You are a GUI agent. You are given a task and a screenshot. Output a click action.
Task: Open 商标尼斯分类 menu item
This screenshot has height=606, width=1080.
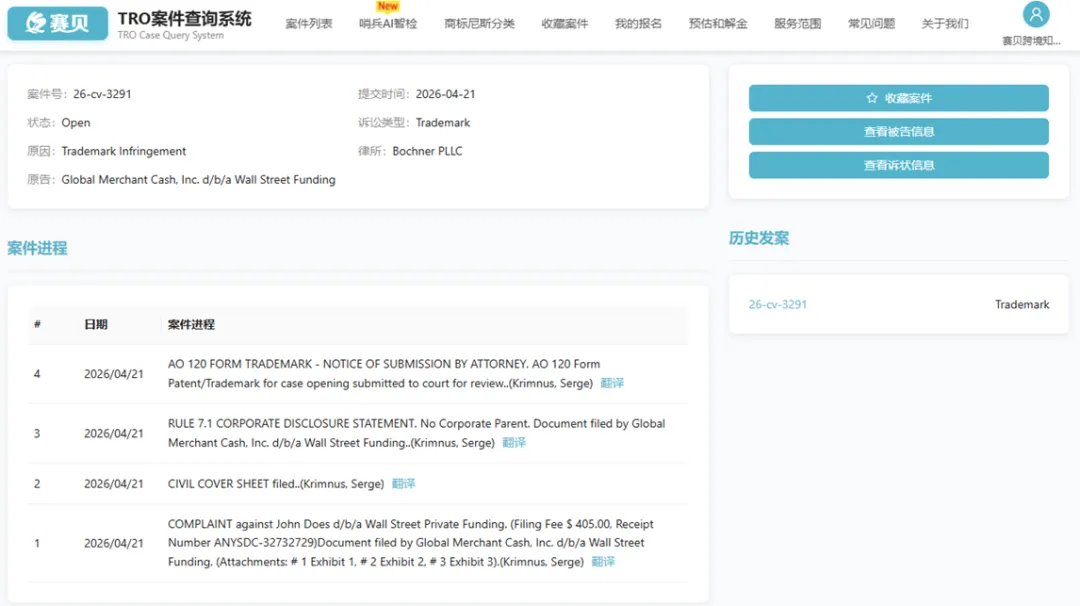[x=479, y=23]
